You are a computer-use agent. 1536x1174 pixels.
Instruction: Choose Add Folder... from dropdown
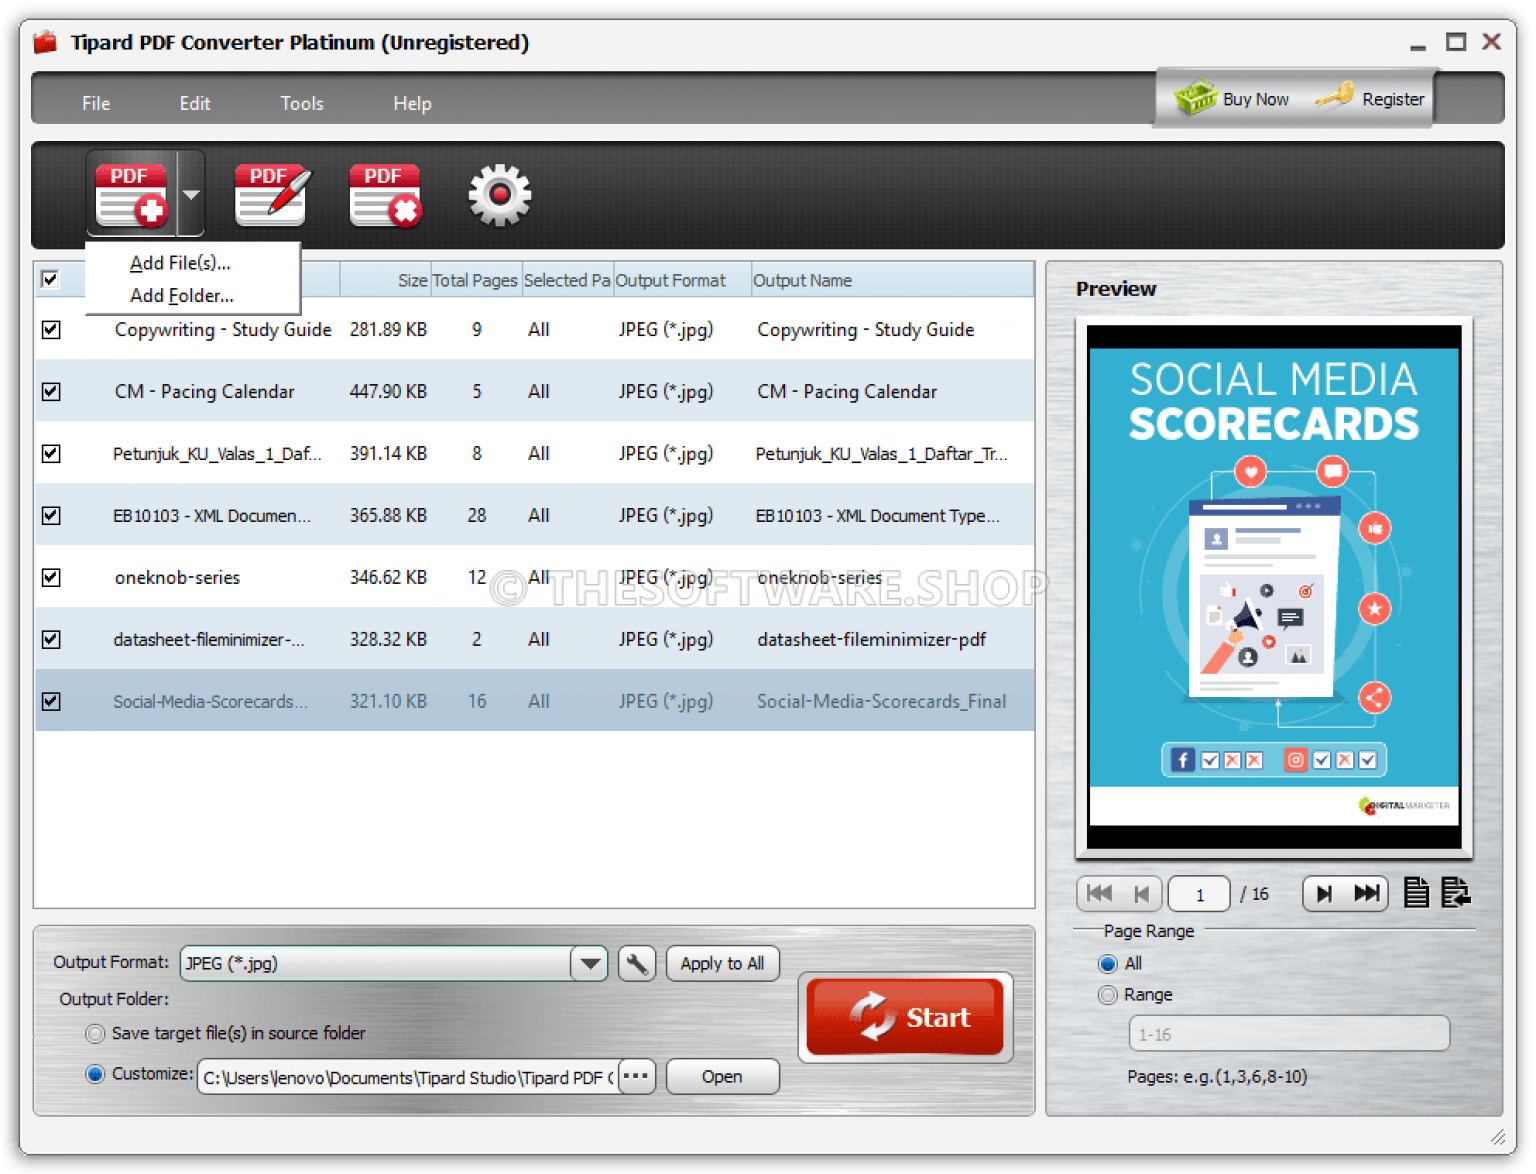[181, 296]
